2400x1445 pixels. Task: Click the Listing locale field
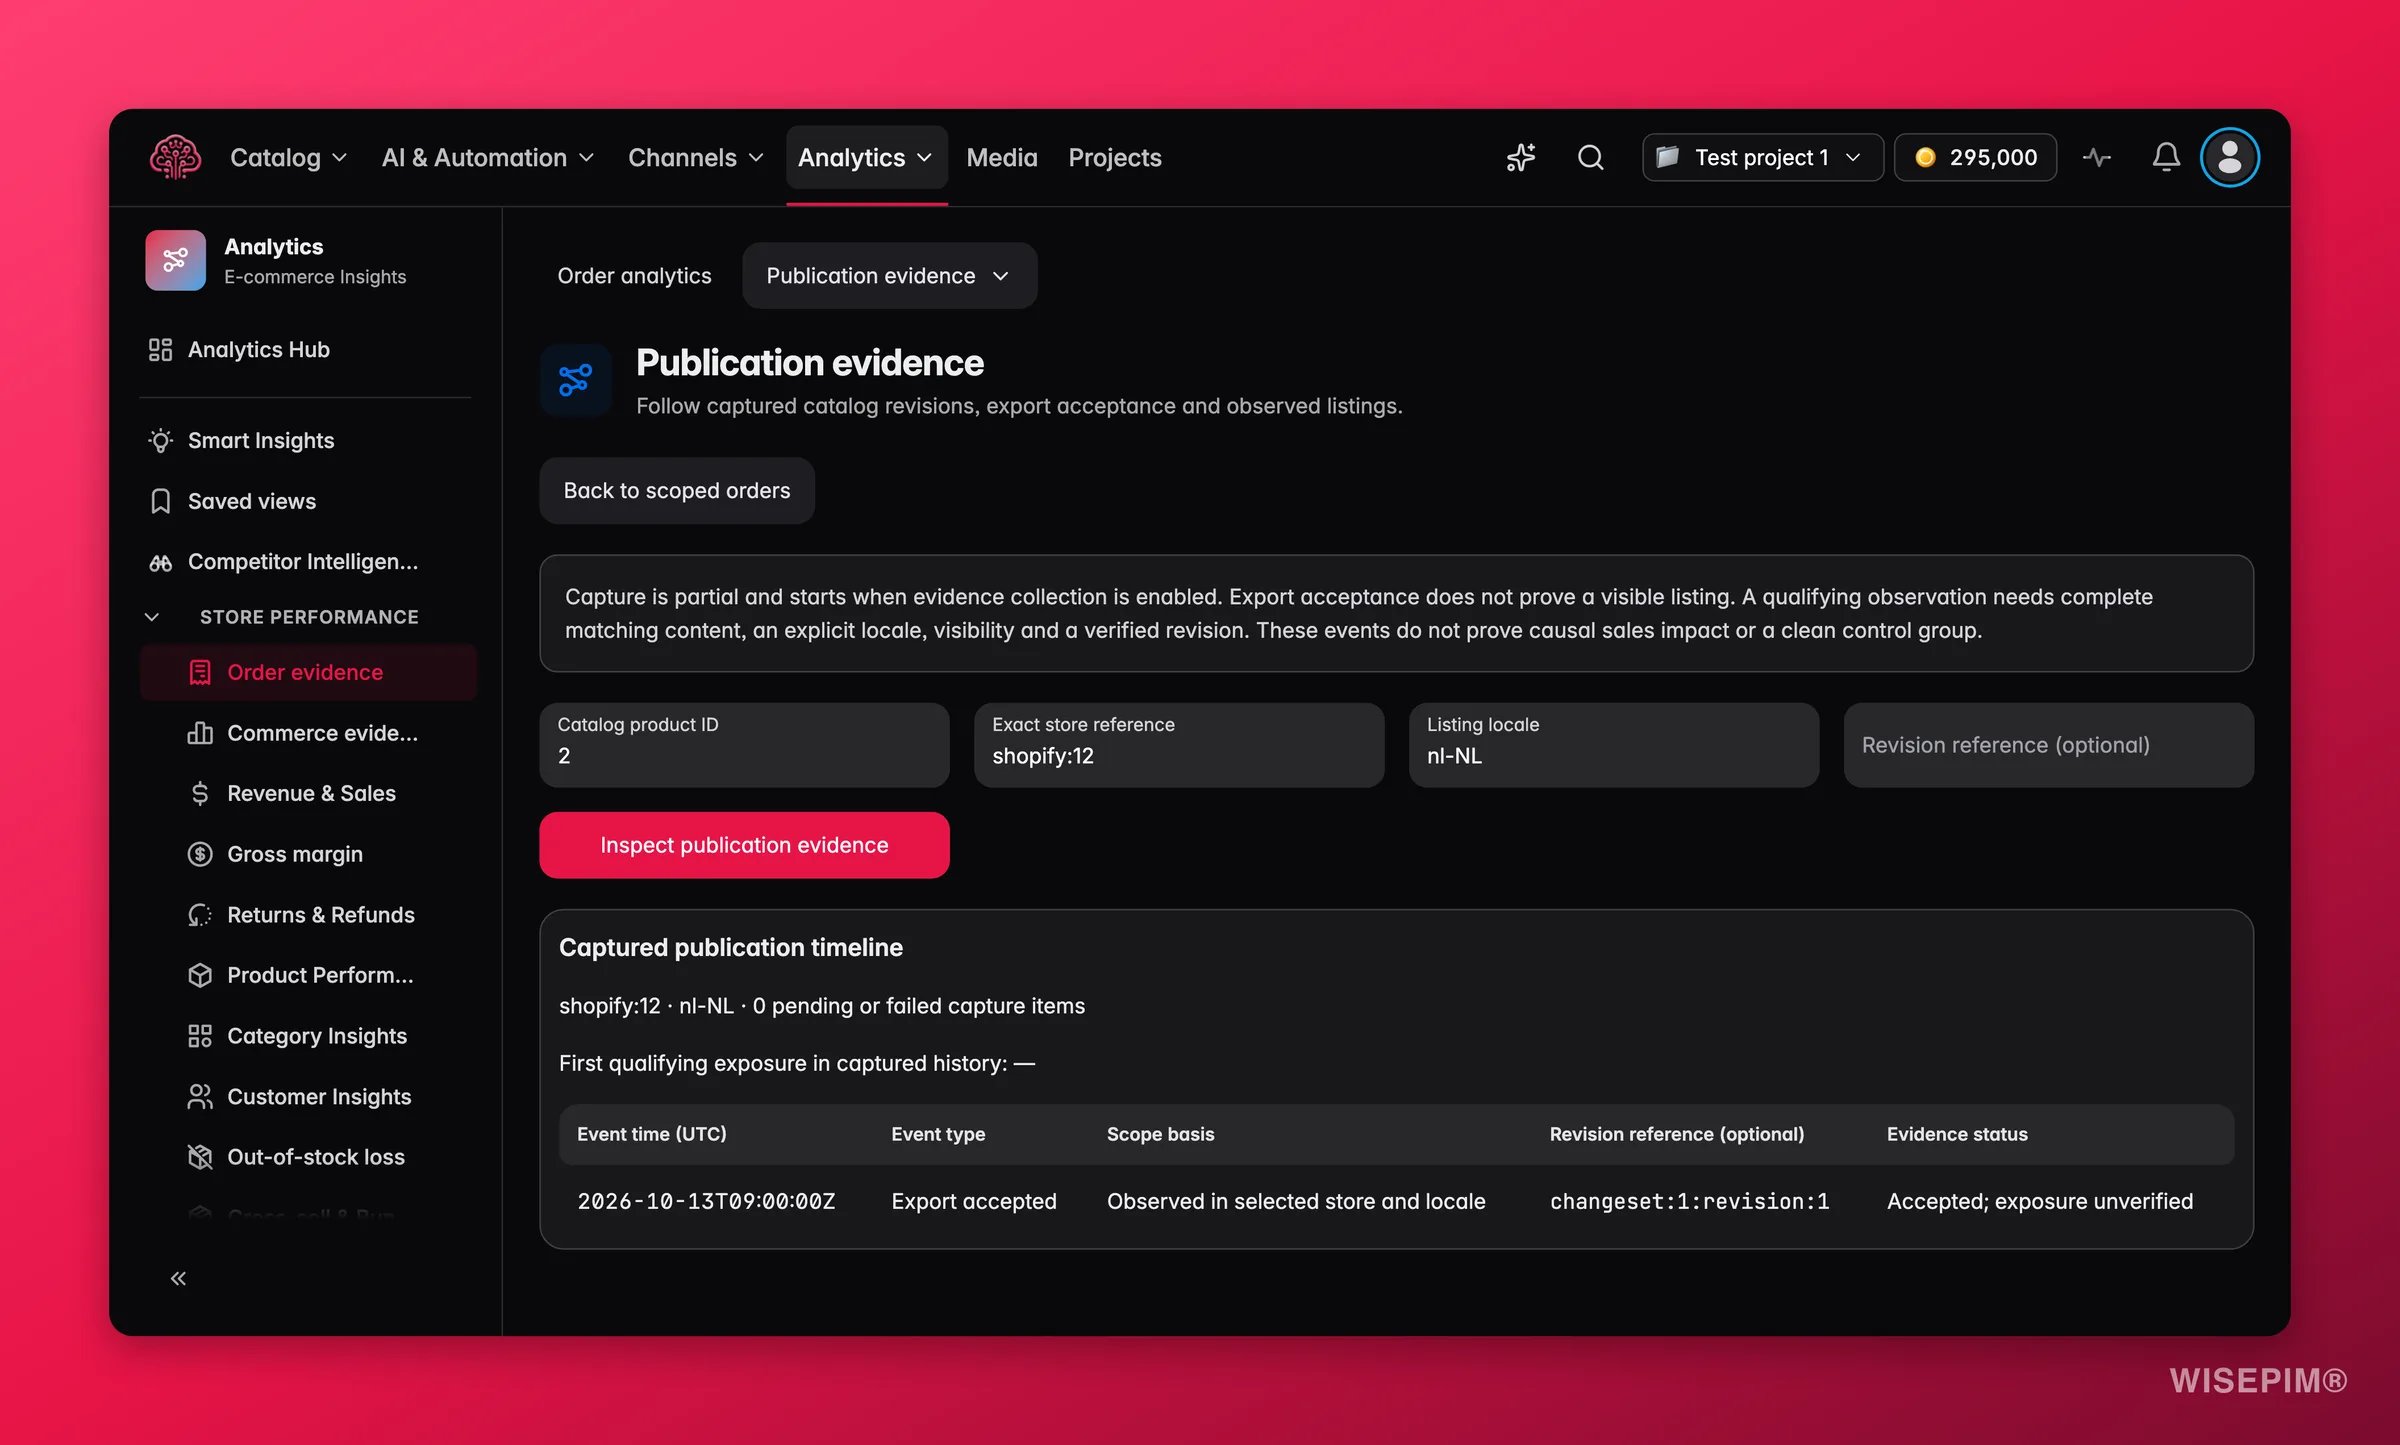pyautogui.click(x=1614, y=745)
